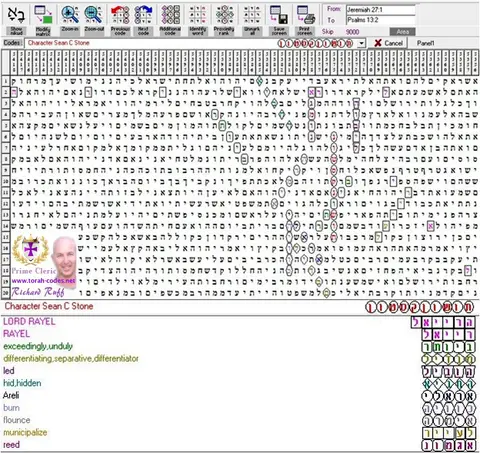Image resolution: width=480 pixels, height=453 pixels.
Task: Open the Codes dropdown arrow
Action: point(362,43)
